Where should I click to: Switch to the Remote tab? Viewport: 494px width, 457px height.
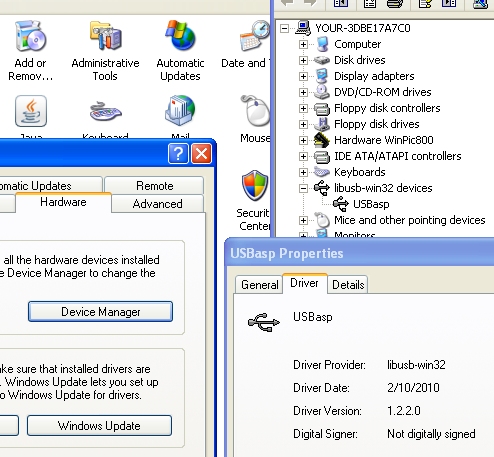pos(154,185)
